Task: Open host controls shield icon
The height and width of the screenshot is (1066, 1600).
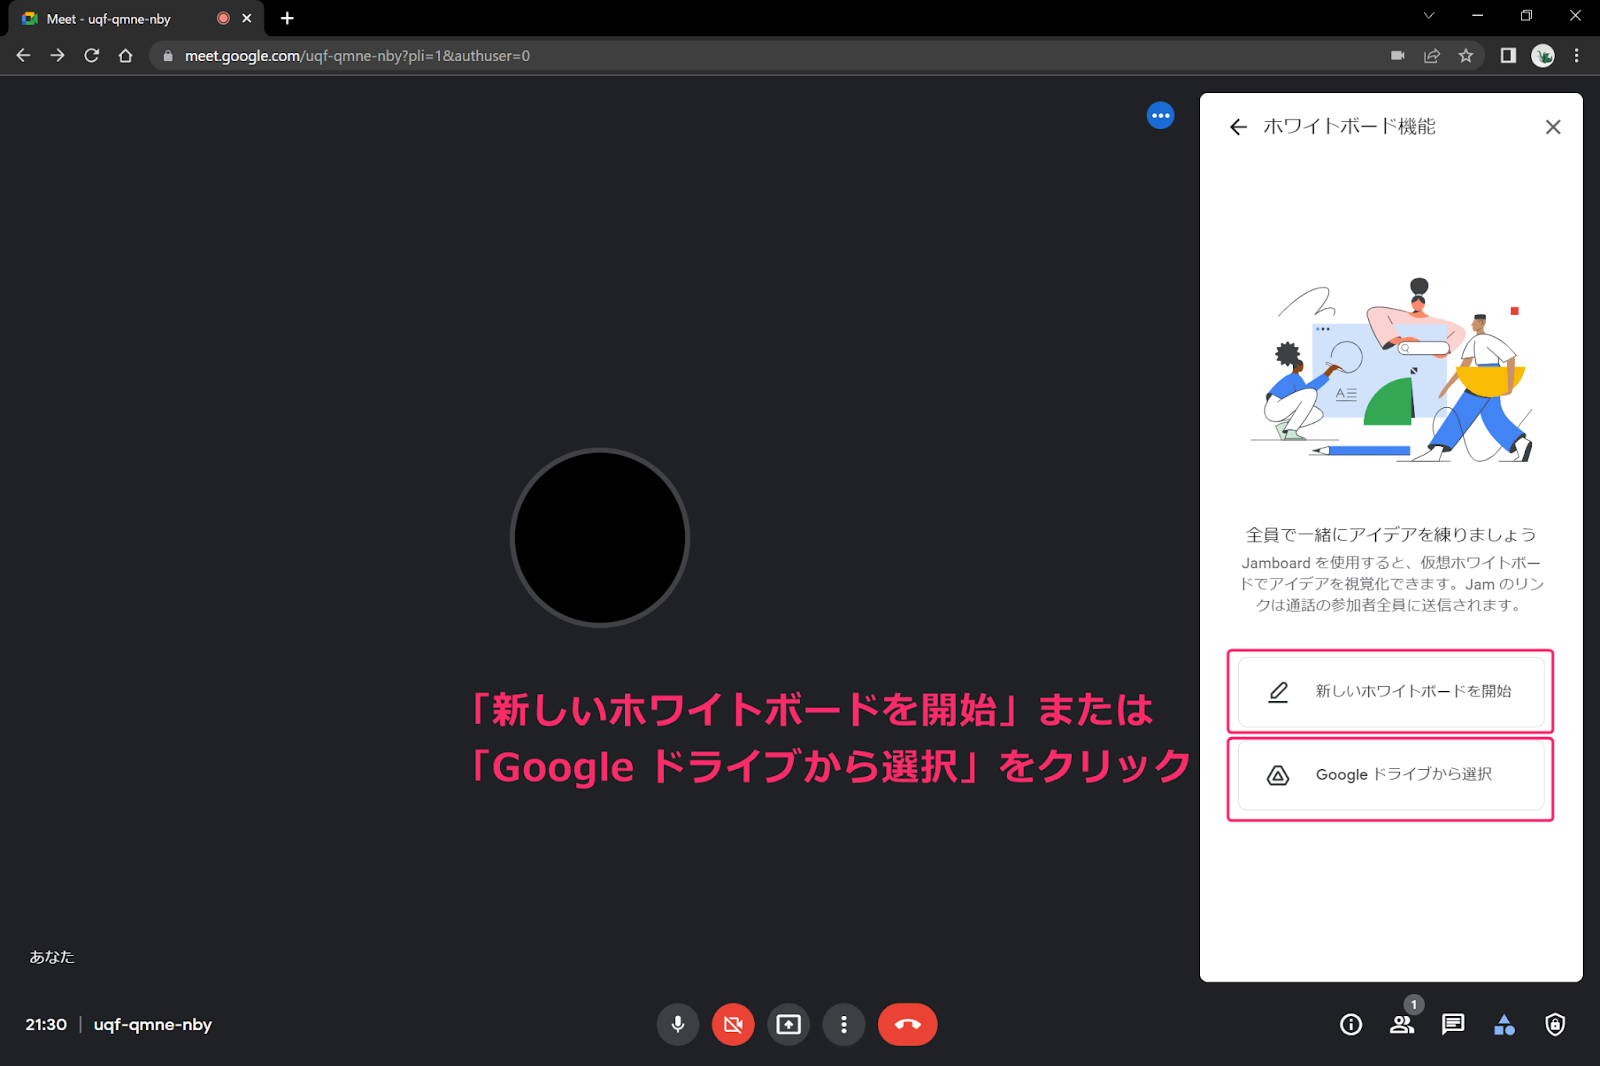Action: 1555,1024
